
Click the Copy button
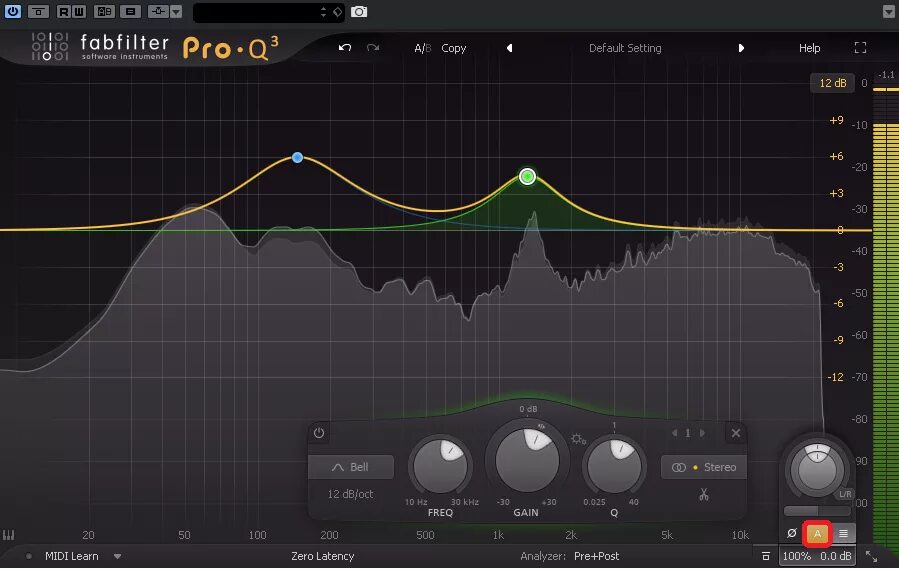coord(454,48)
